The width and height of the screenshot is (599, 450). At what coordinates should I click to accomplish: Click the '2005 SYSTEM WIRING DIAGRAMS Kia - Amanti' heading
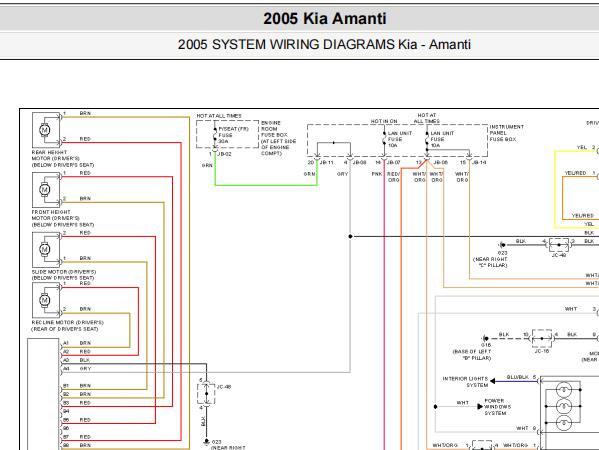click(324, 44)
